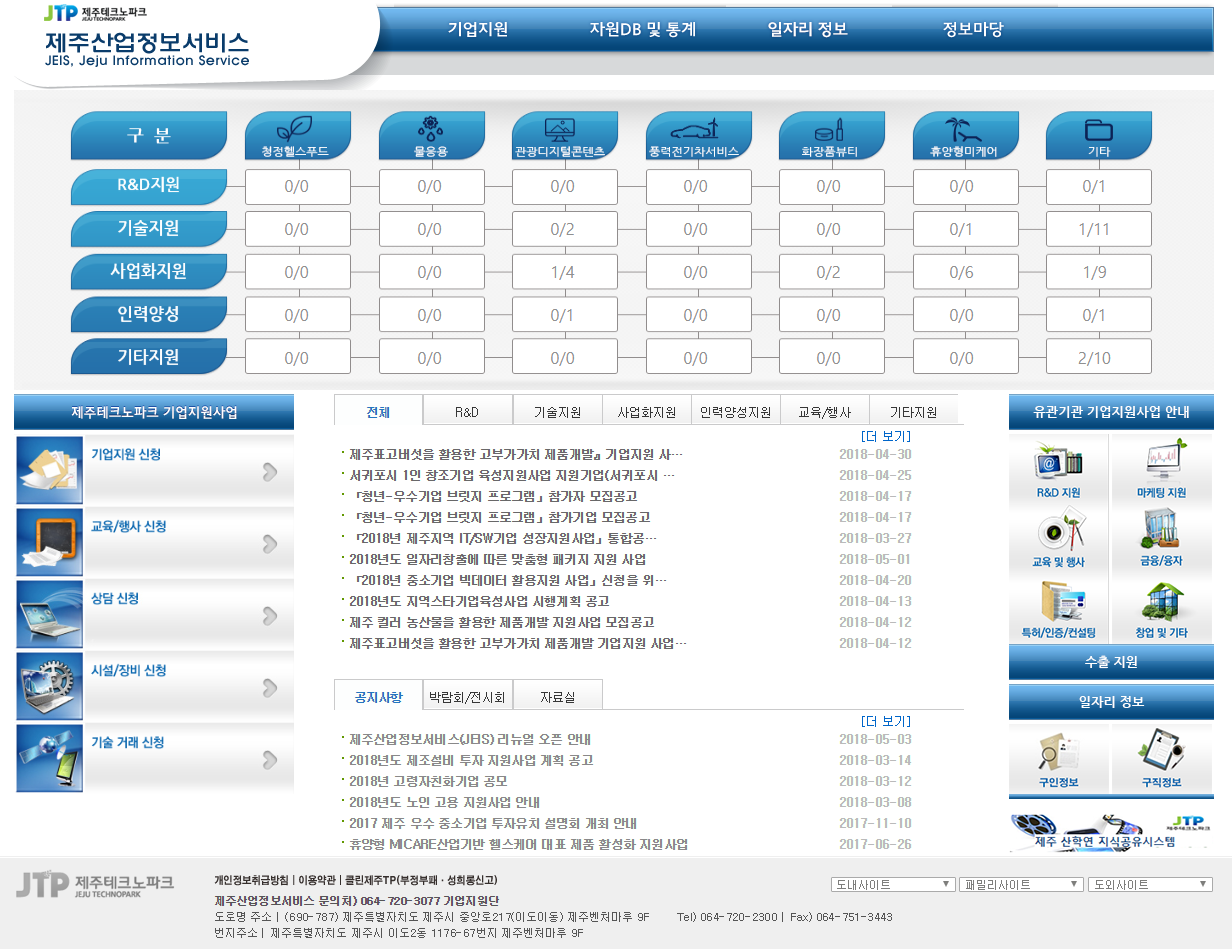This screenshot has width=1232, height=949.
Task: Click the 수출 지원 button
Action: [1111, 662]
